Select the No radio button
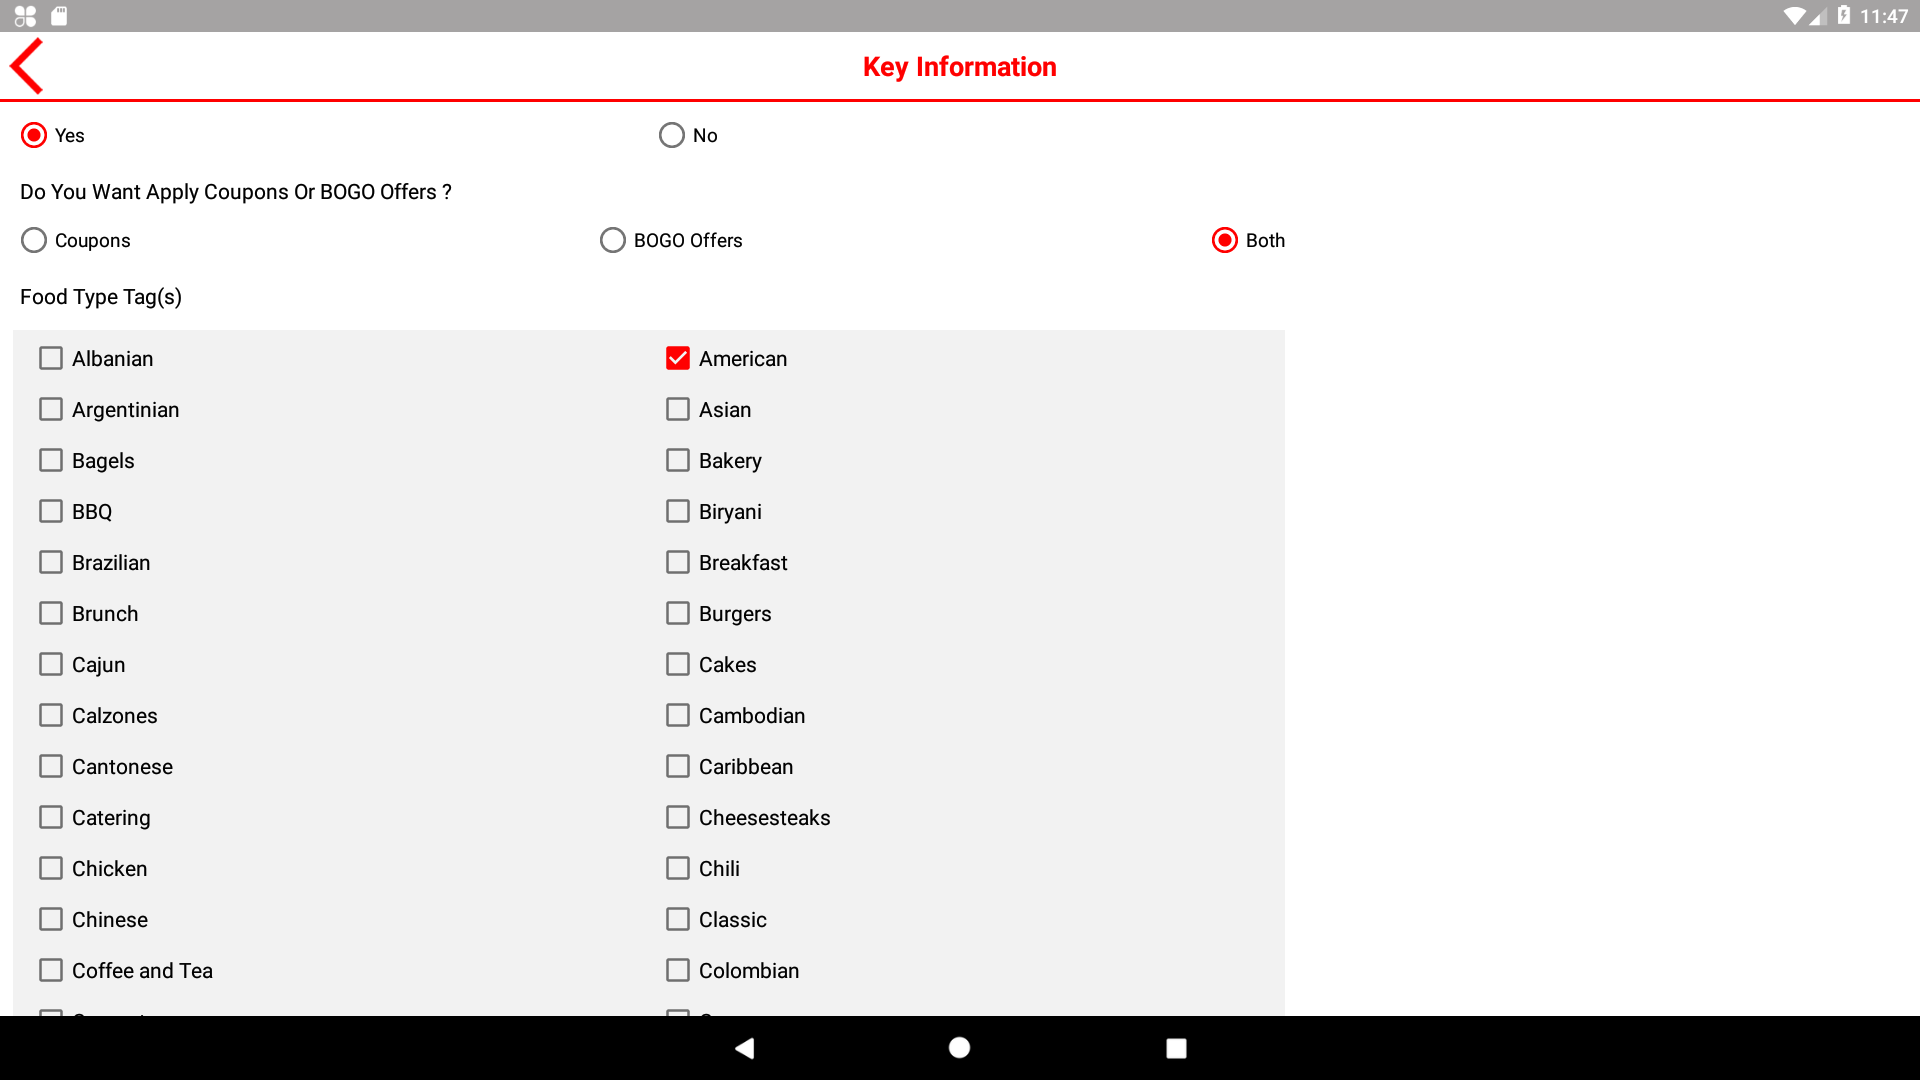The image size is (1920, 1080). [672, 135]
